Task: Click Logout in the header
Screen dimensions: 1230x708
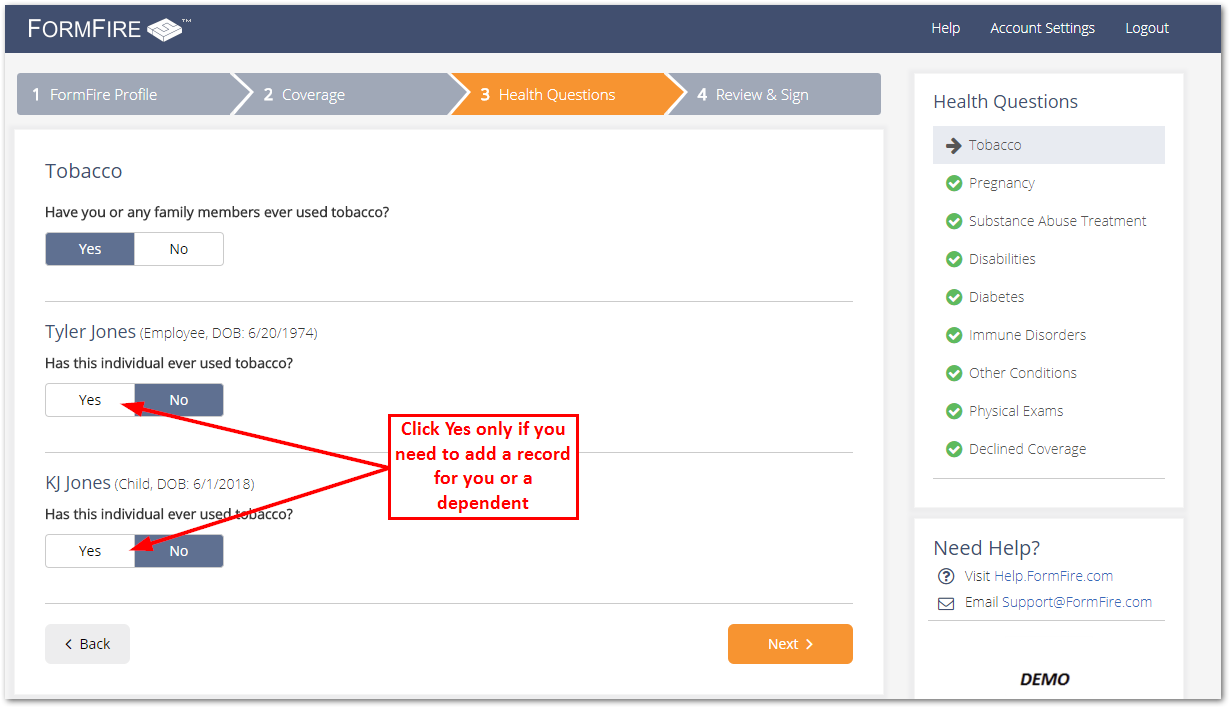Action: click(1147, 28)
